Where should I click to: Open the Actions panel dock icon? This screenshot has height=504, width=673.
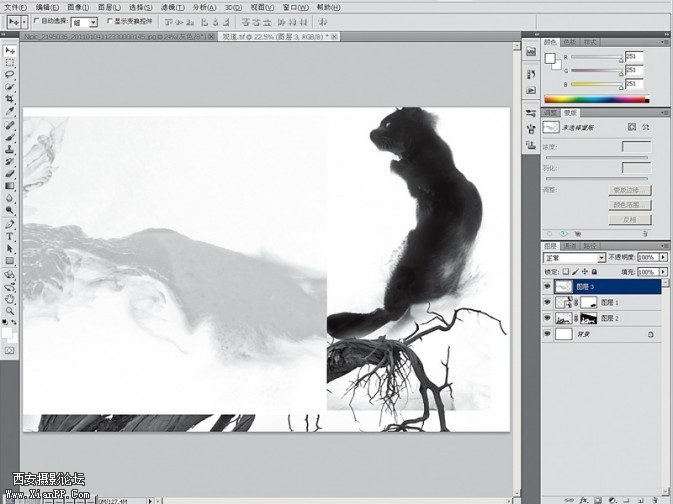531,90
